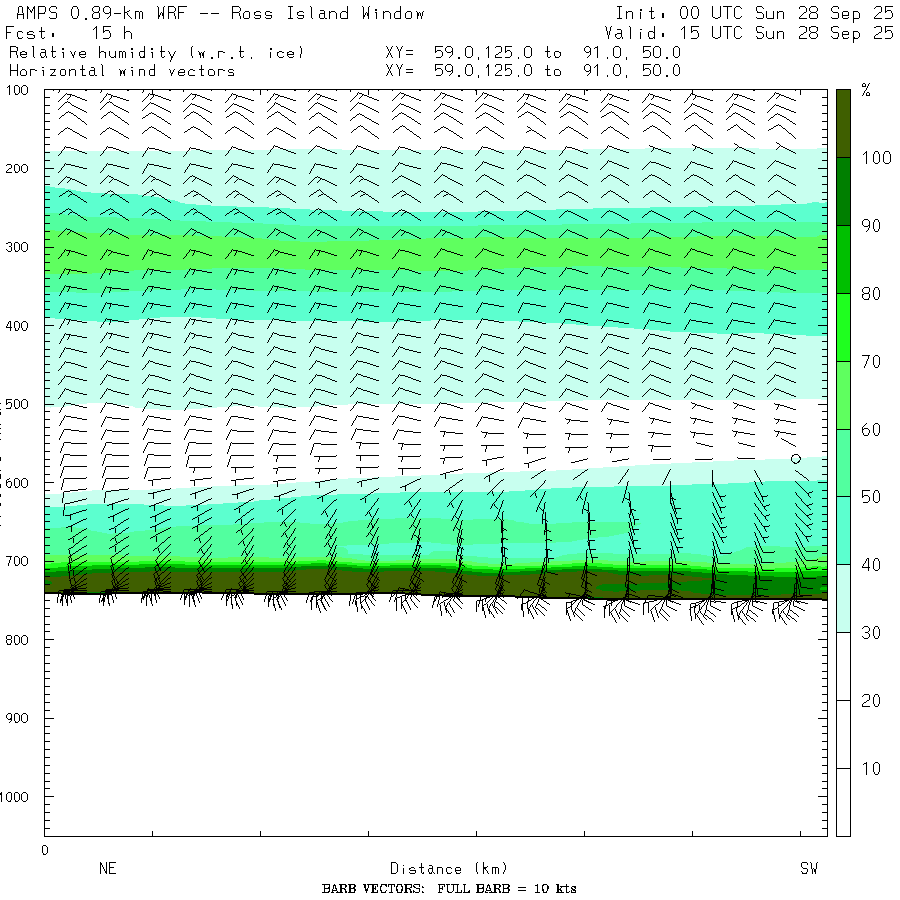Screen dimensions: 900x900
Task: Click the 800 pressure axis label
Action: 24,640
